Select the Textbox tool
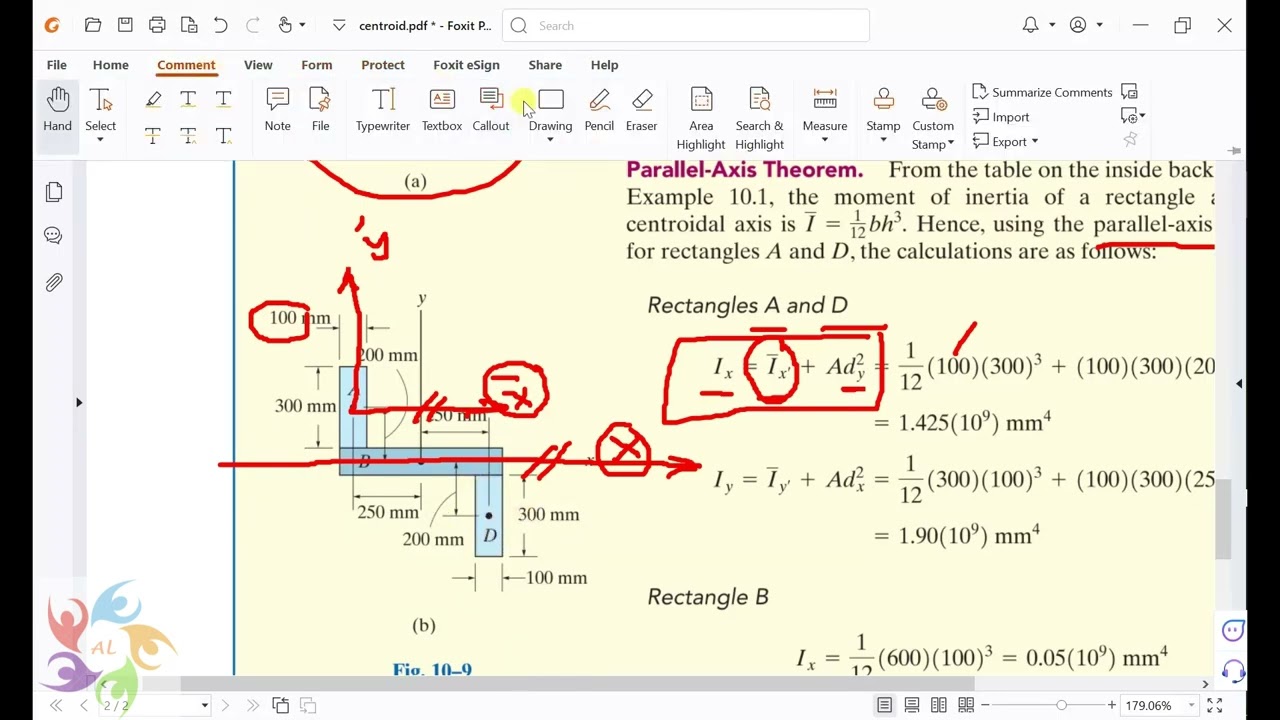Screen dimensions: 1280x720 tap(441, 110)
